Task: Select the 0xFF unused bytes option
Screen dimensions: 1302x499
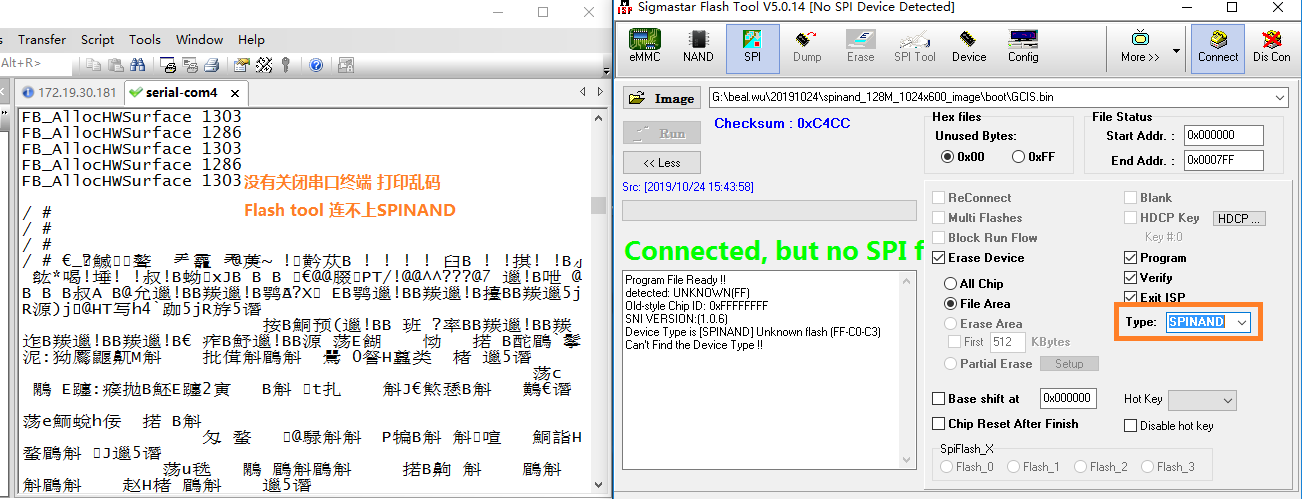Action: 1018,157
